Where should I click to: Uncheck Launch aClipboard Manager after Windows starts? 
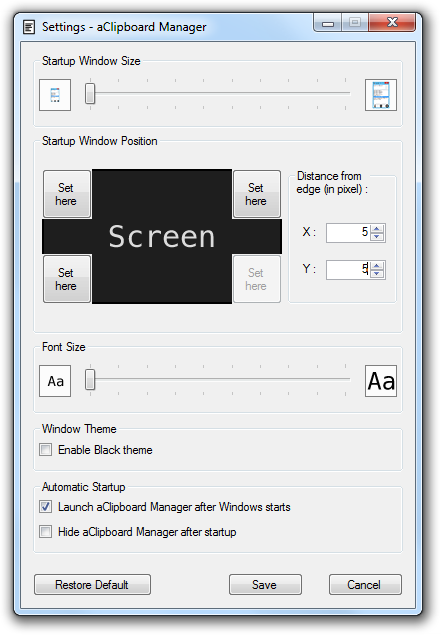(45, 507)
